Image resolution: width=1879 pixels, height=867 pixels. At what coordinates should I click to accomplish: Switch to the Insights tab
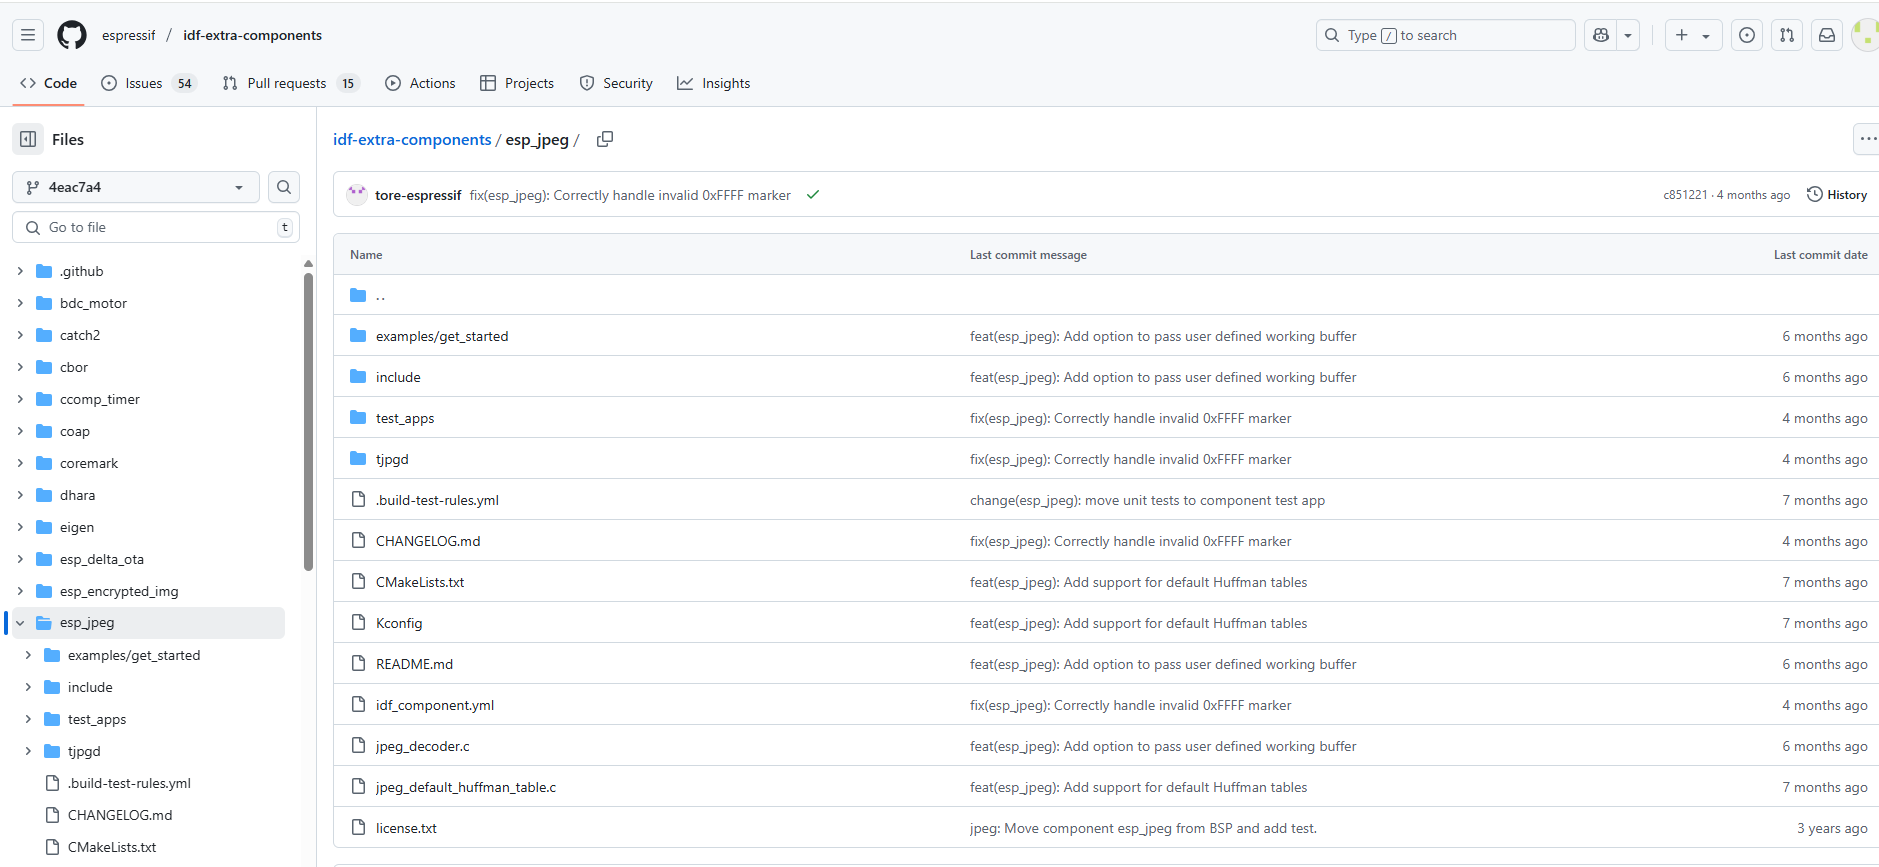tap(713, 83)
